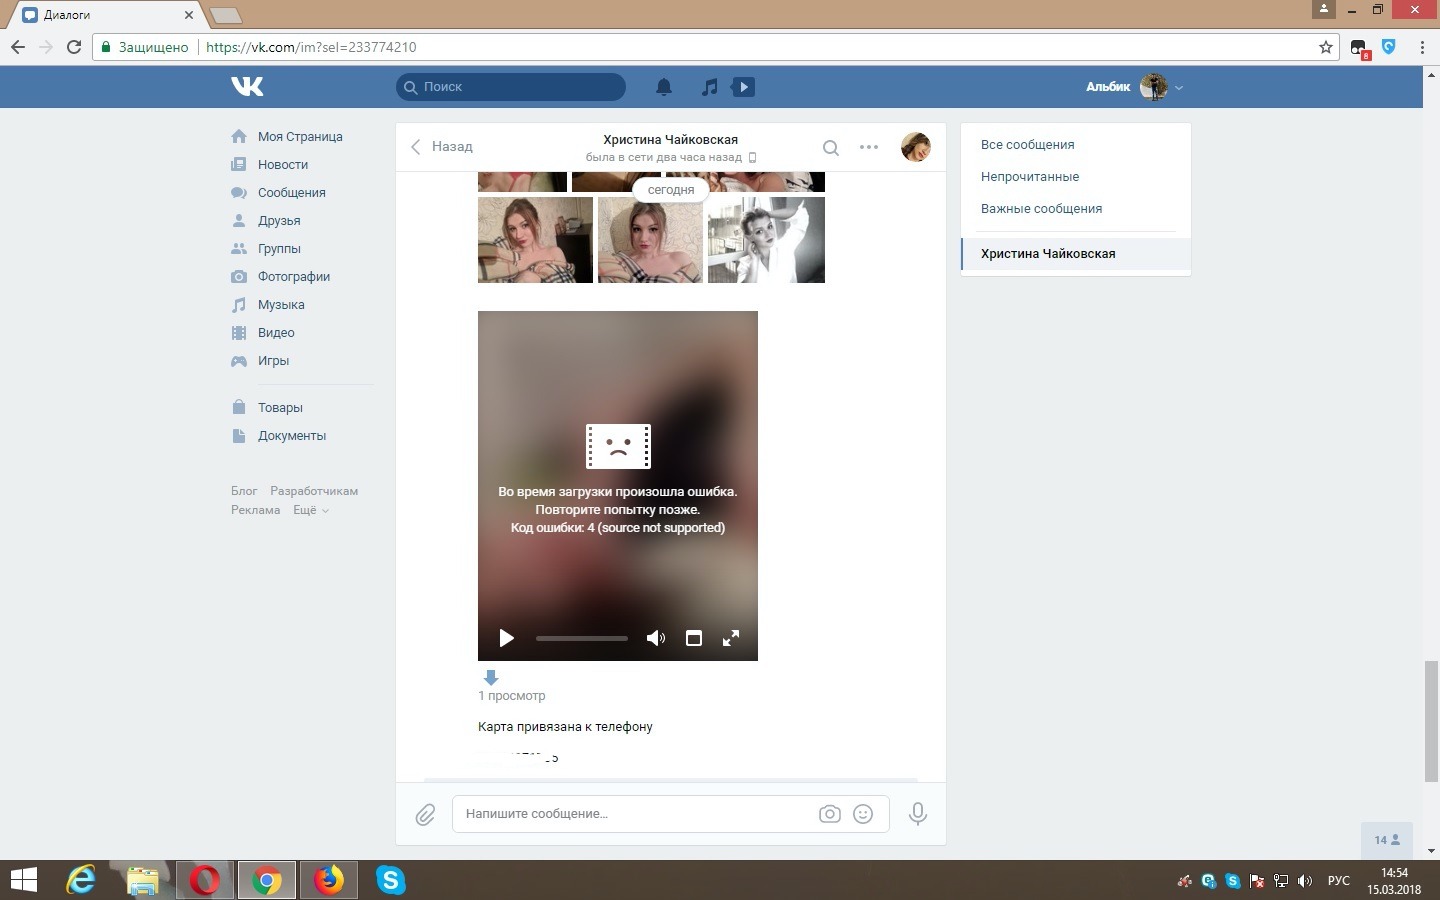
Task: Open conversation actions three-dots menu
Action: [869, 147]
